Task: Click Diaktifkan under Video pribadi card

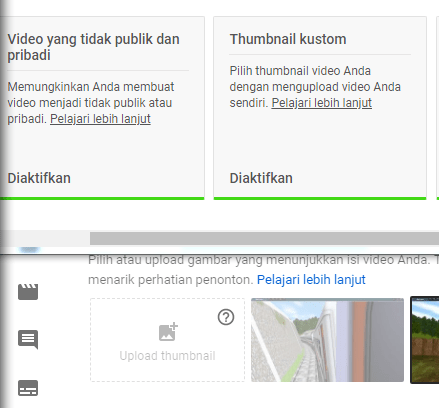Action: (39, 178)
